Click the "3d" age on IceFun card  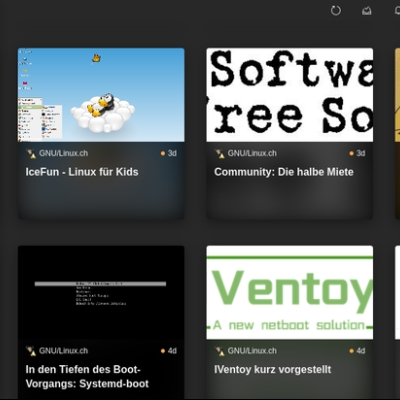pos(172,153)
